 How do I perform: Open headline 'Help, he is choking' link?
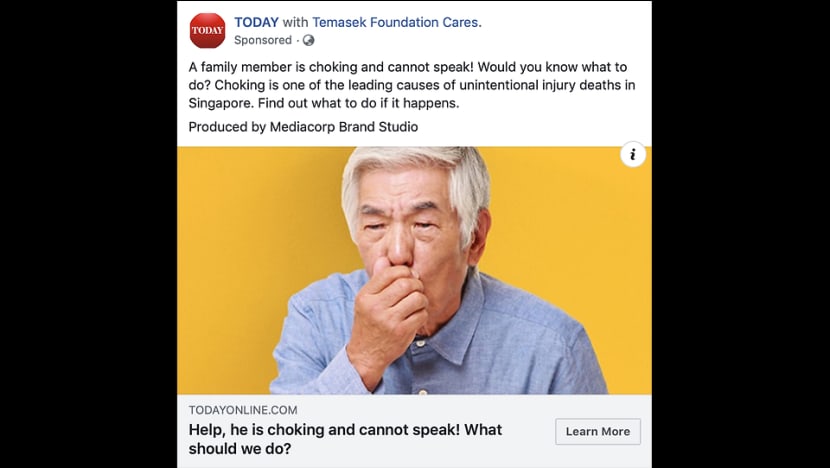click(x=345, y=439)
